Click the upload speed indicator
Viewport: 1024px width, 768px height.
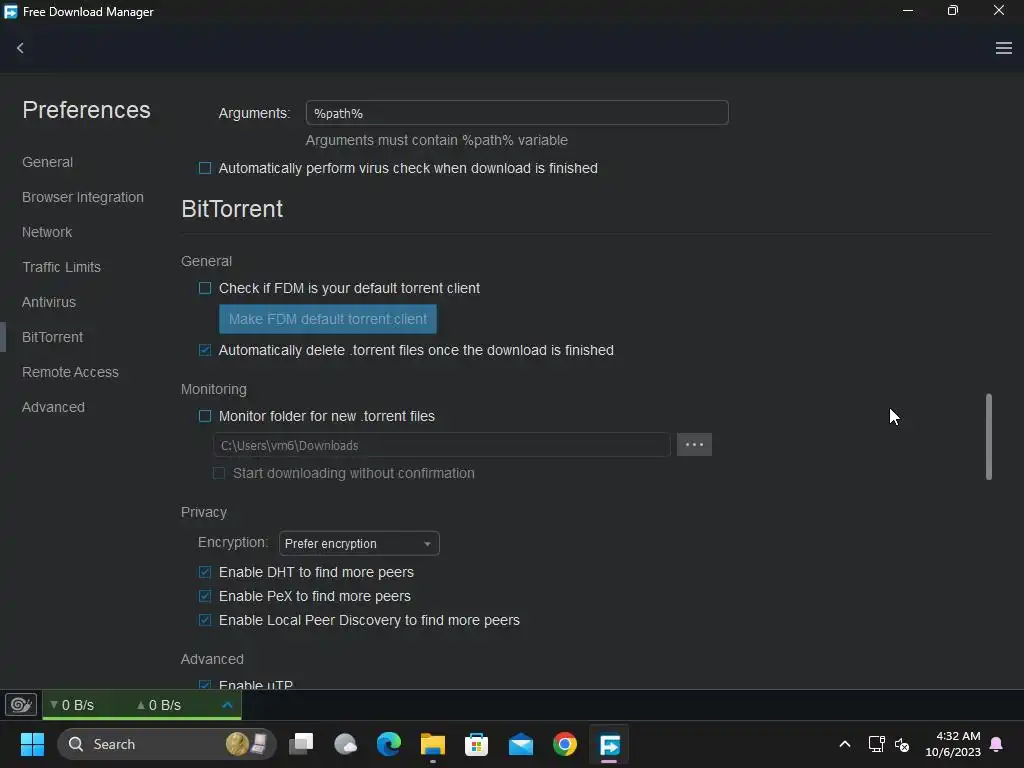[x=159, y=705]
